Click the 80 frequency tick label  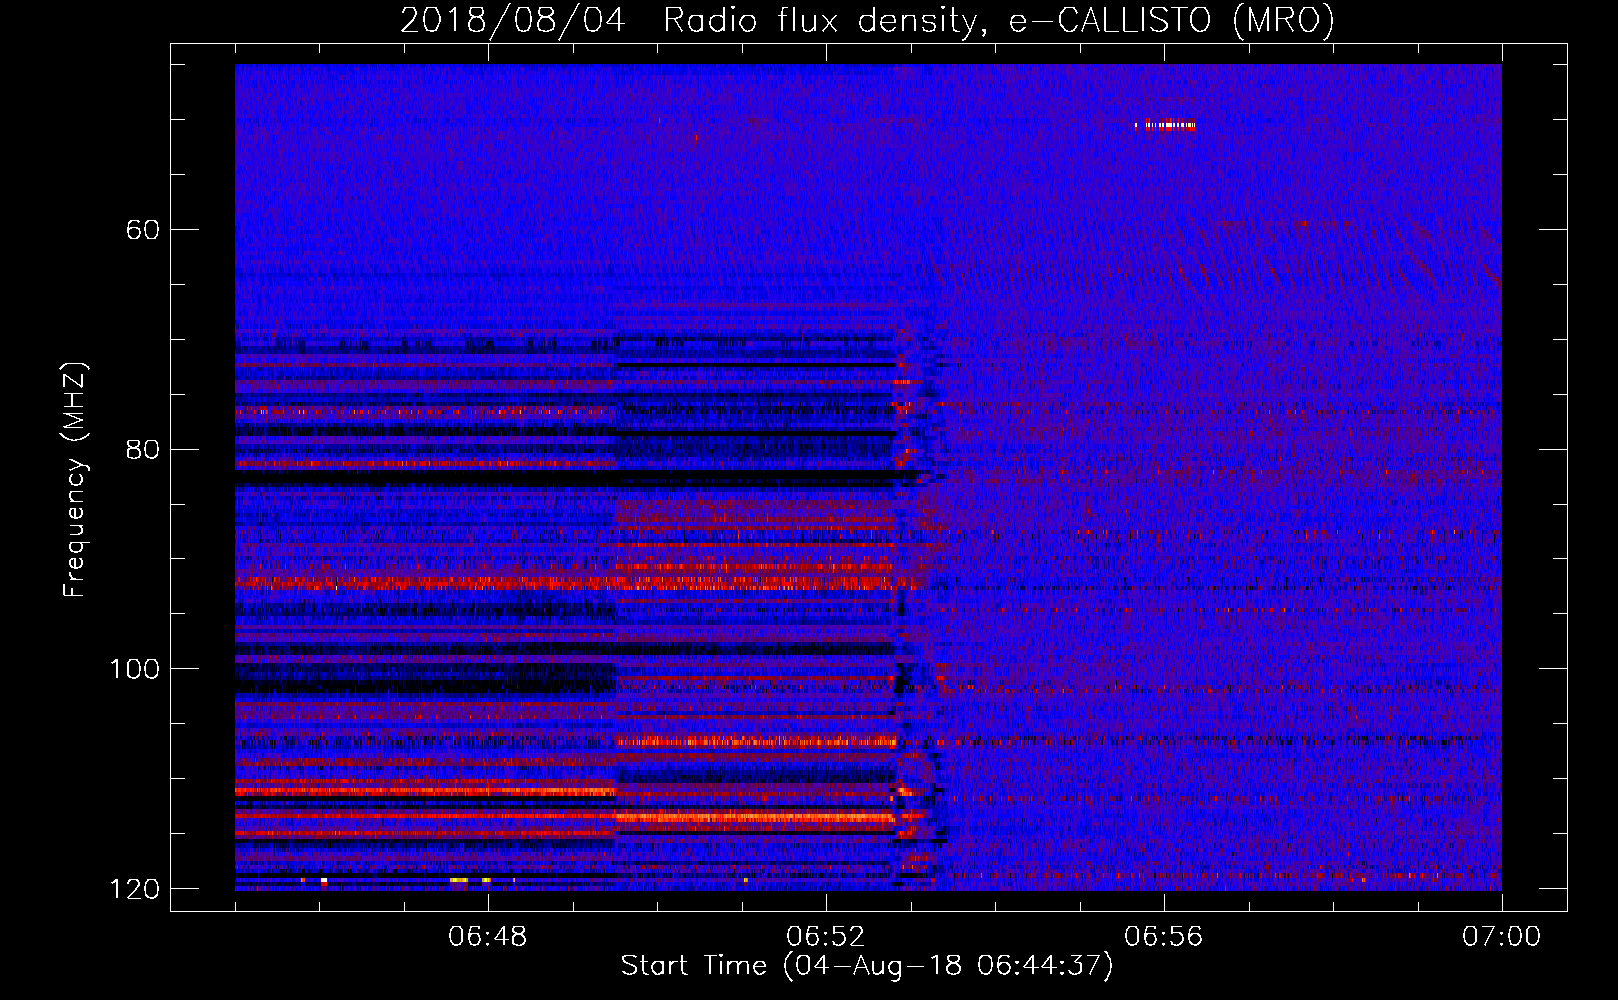(143, 449)
